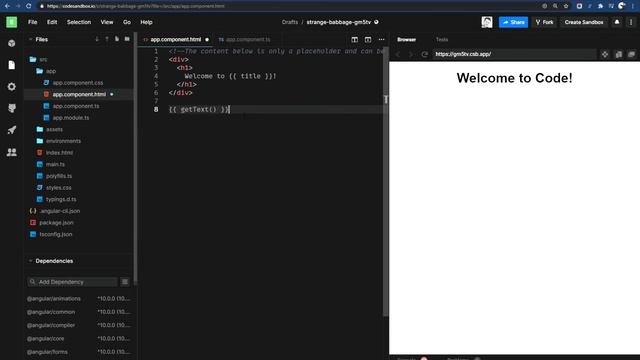Viewport: 640px width, 360px height.
Task: Reload the Chrome page
Action: pos(28,6)
